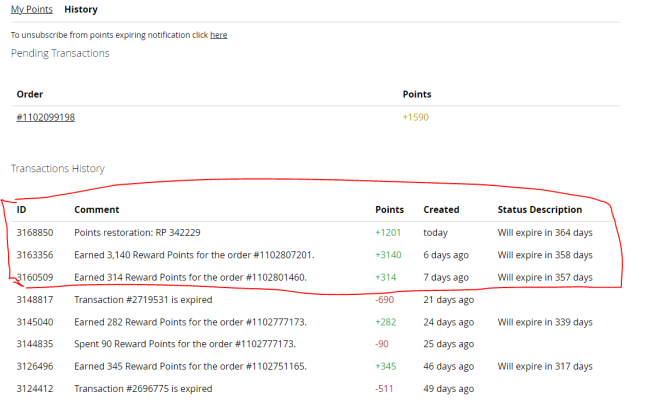653x400 pixels.
Task: Click 'Earned 345 Reward Points' comment
Action: [190, 366]
